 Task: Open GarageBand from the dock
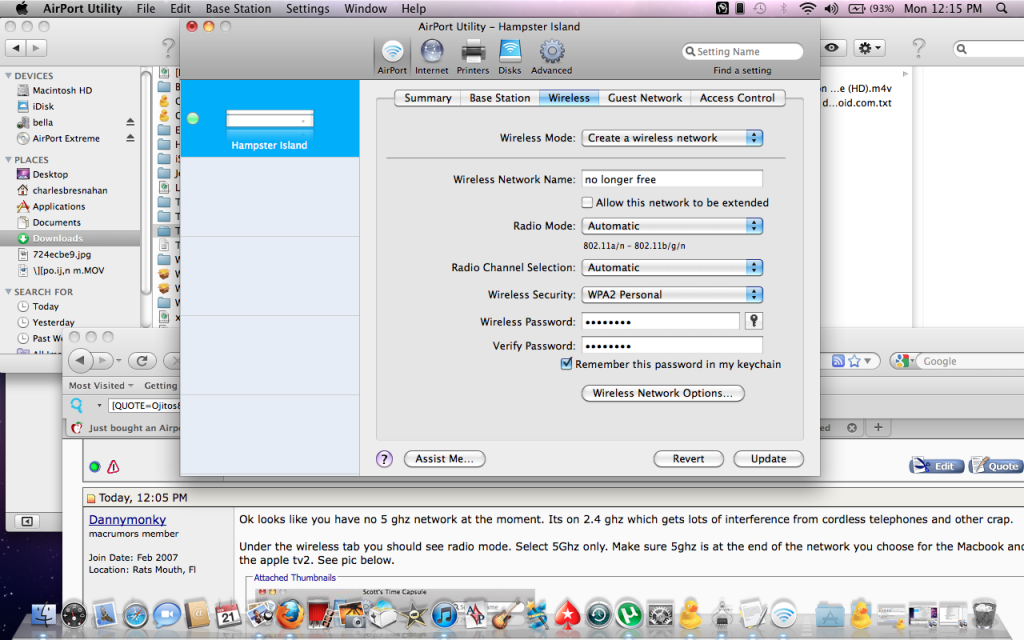pyautogui.click(x=506, y=615)
